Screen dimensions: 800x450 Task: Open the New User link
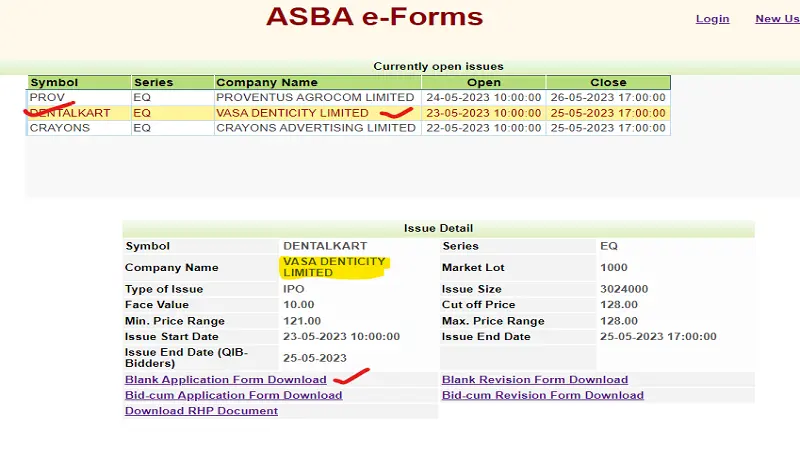click(777, 19)
